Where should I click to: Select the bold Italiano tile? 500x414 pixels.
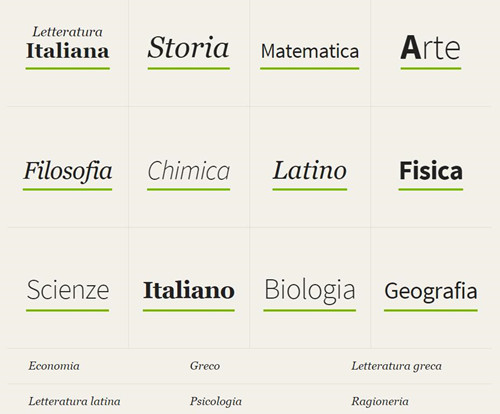click(189, 290)
